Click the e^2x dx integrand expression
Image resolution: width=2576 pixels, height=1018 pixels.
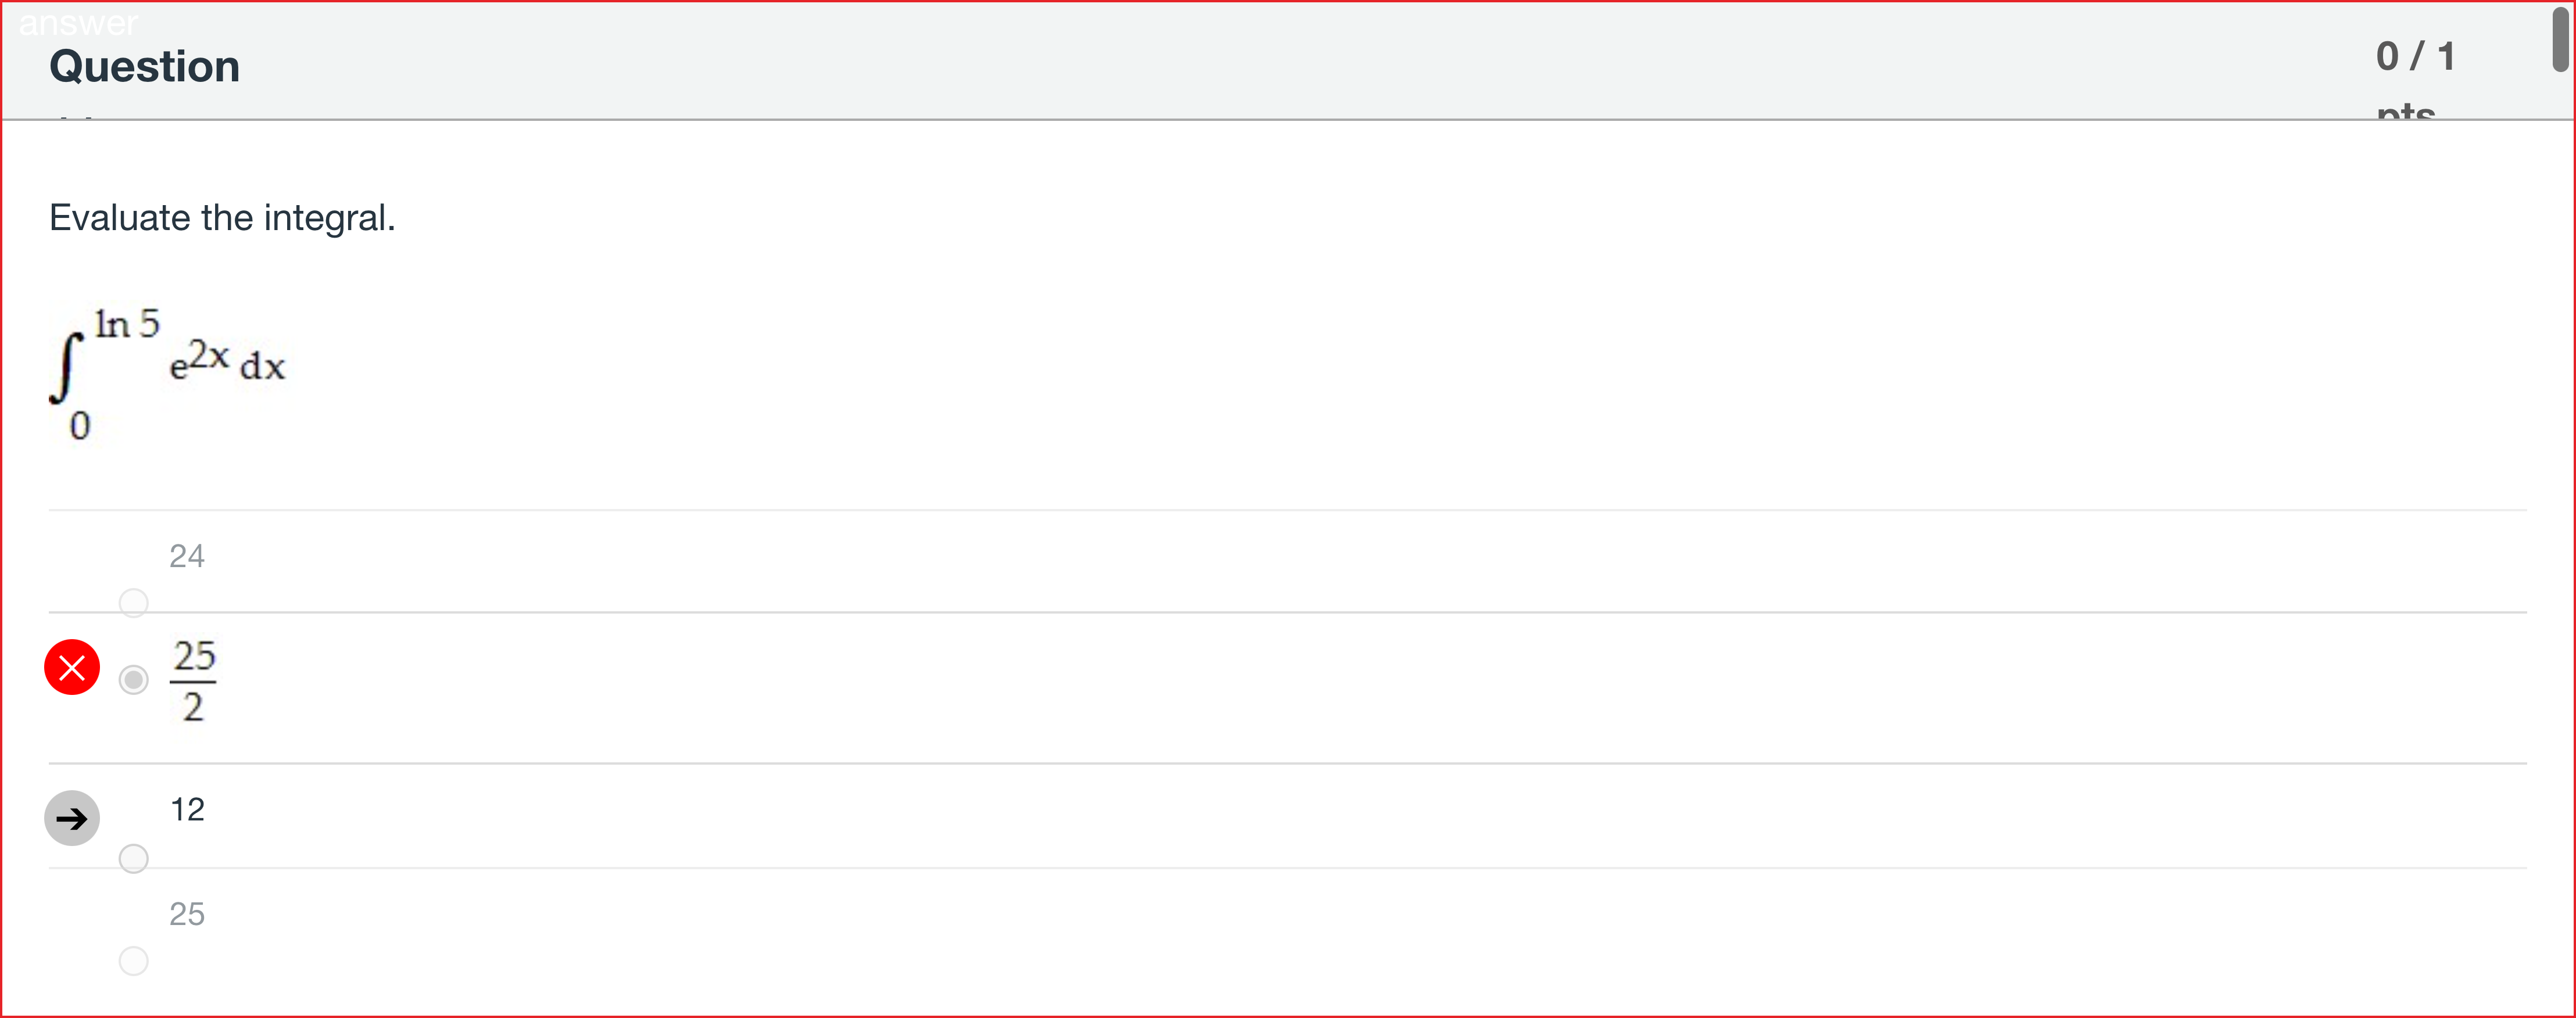coord(227,361)
